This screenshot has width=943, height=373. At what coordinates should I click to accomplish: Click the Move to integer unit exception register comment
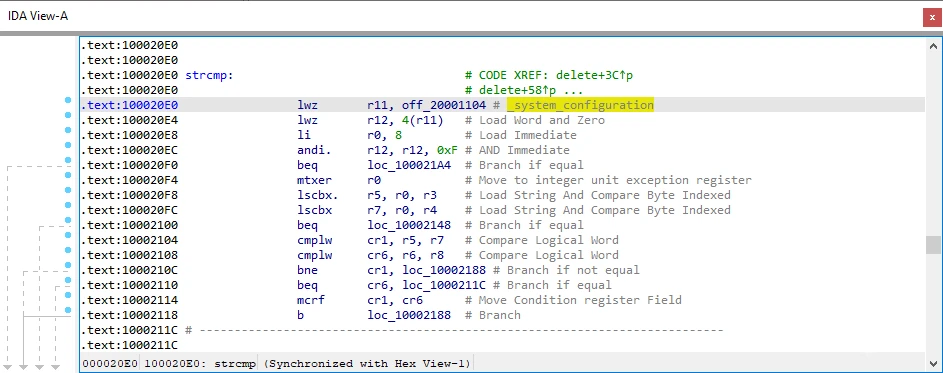click(x=608, y=180)
